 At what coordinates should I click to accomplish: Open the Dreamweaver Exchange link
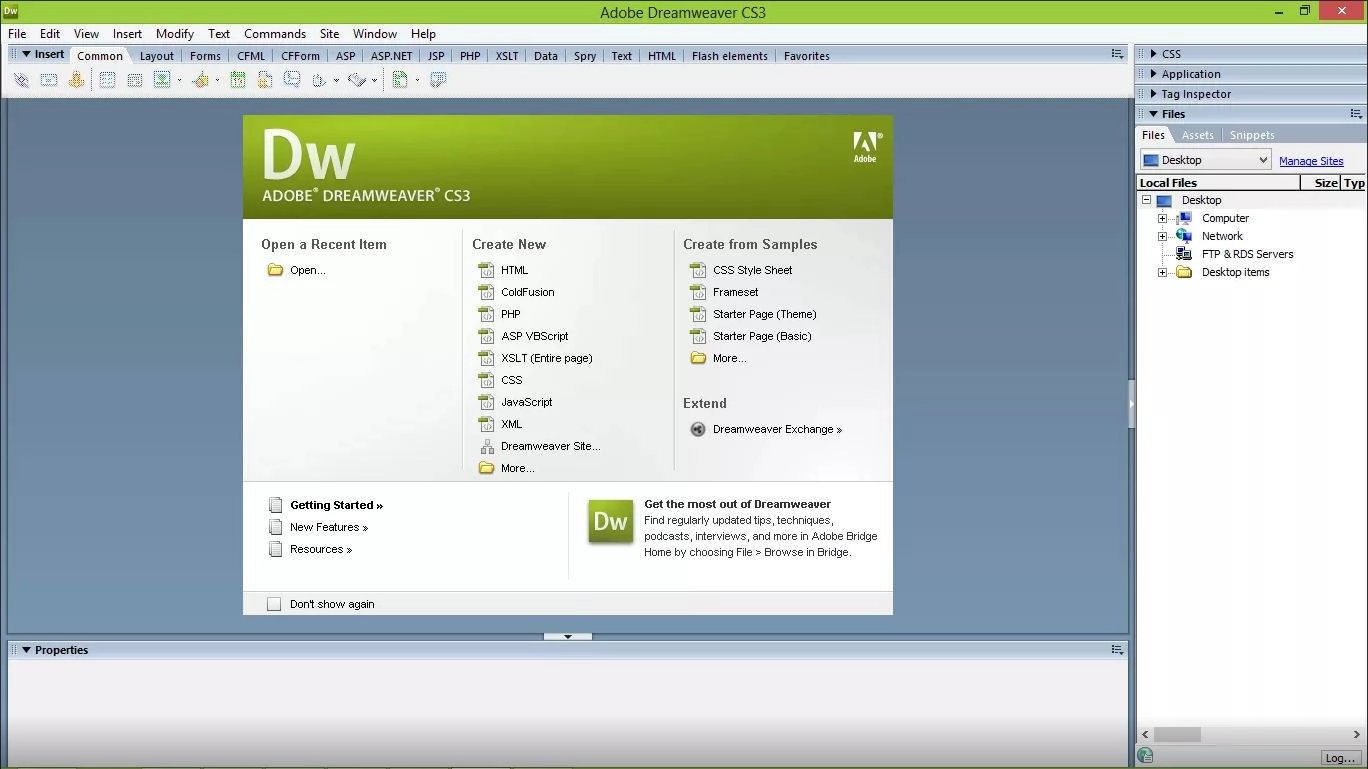(777, 429)
